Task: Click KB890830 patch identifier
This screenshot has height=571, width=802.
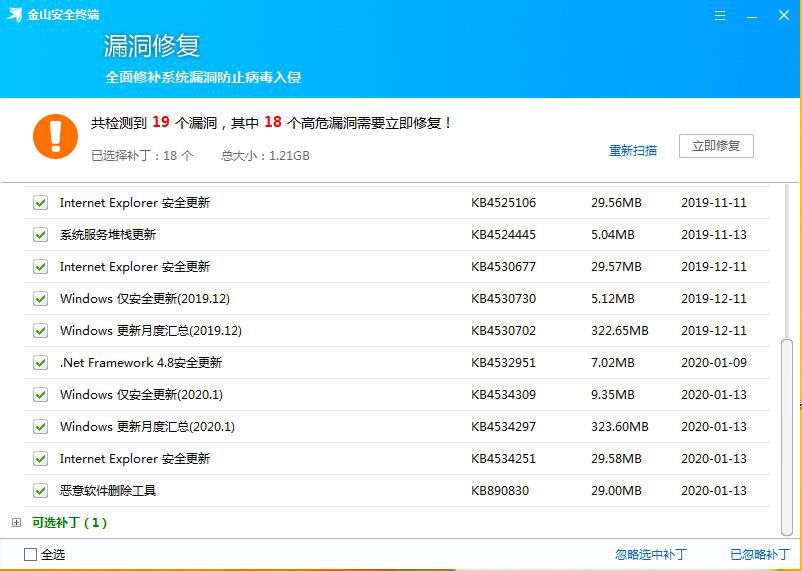Action: [500, 491]
